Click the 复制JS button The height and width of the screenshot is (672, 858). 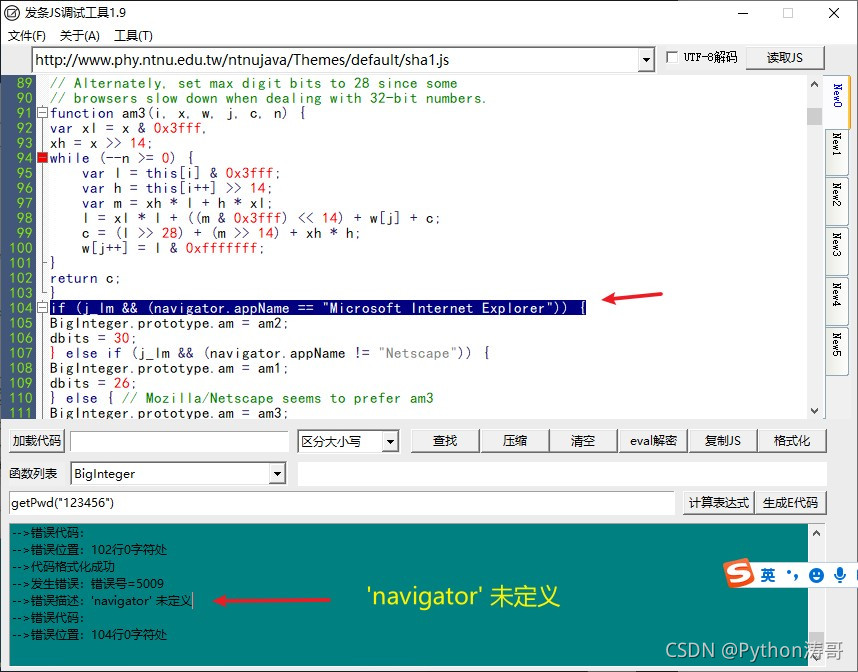pyautogui.click(x=723, y=441)
